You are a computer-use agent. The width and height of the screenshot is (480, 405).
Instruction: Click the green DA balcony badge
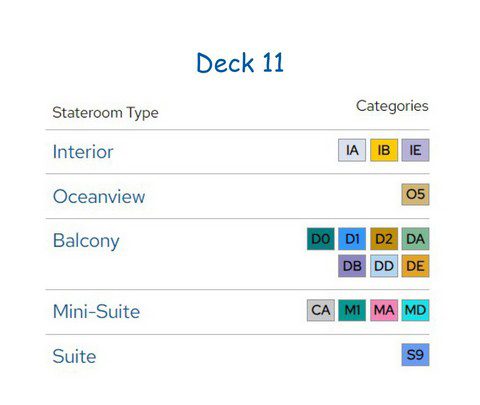(x=415, y=239)
